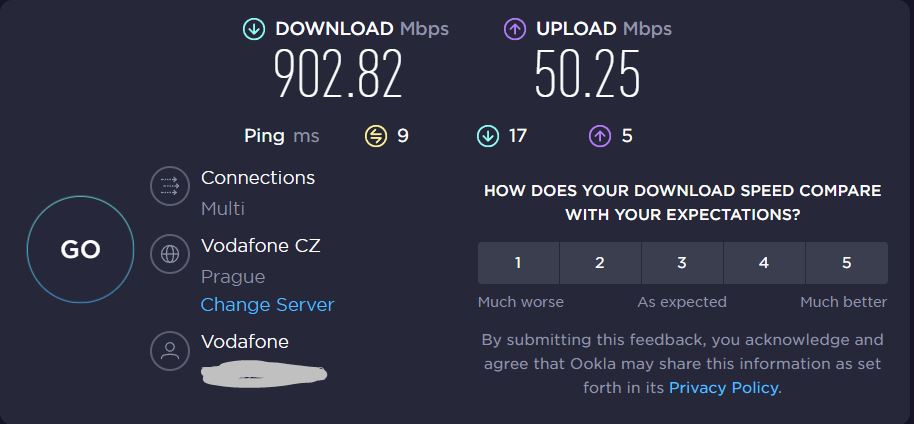
Task: Click the download arrow icon beside DOWNLOAD
Action: pyautogui.click(x=254, y=29)
